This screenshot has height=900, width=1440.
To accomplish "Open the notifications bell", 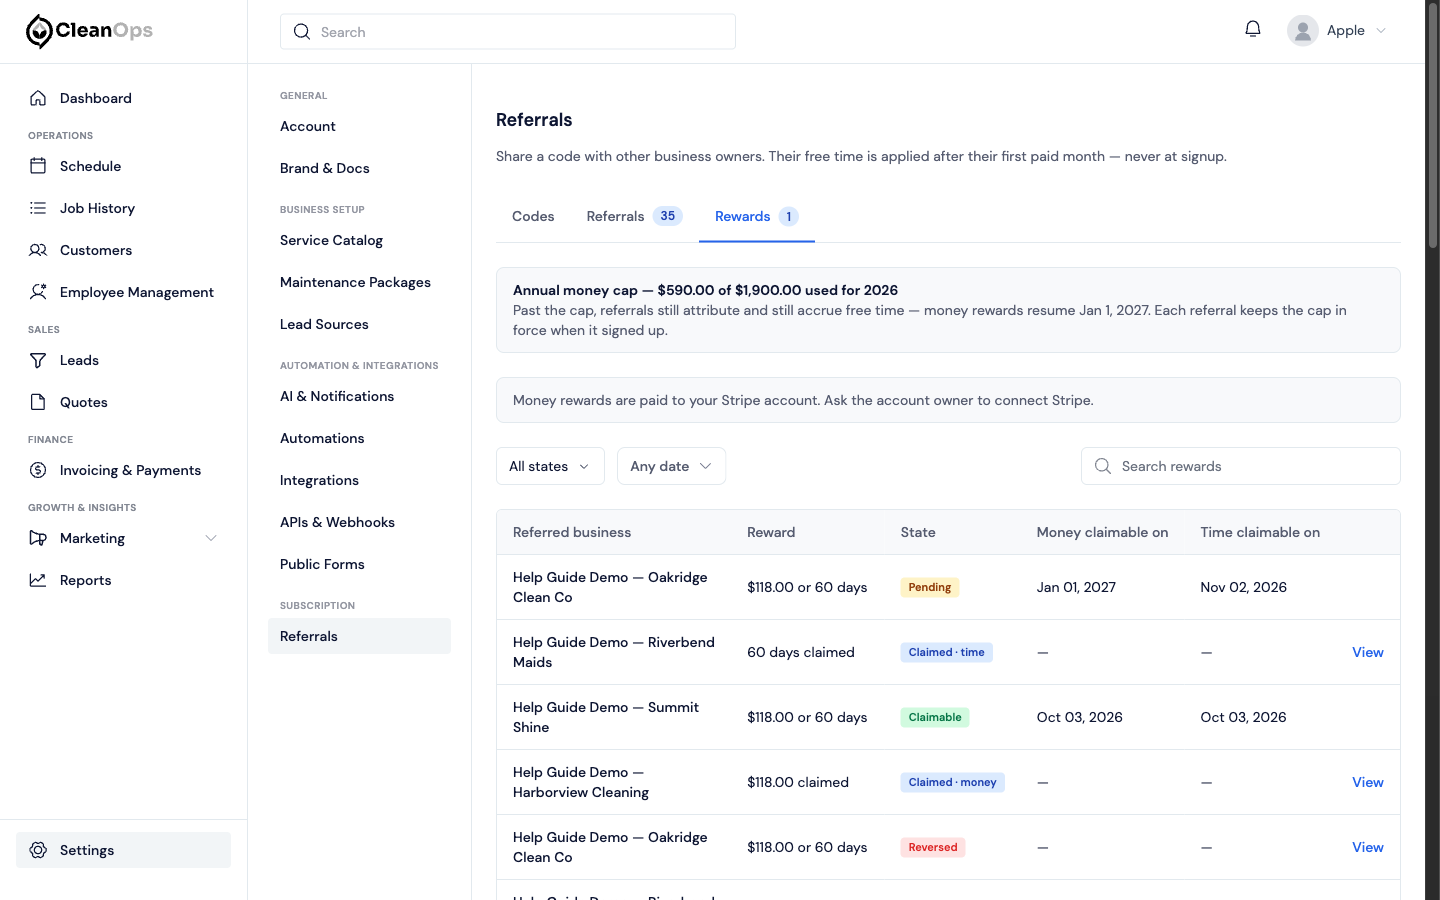I will tap(1253, 29).
